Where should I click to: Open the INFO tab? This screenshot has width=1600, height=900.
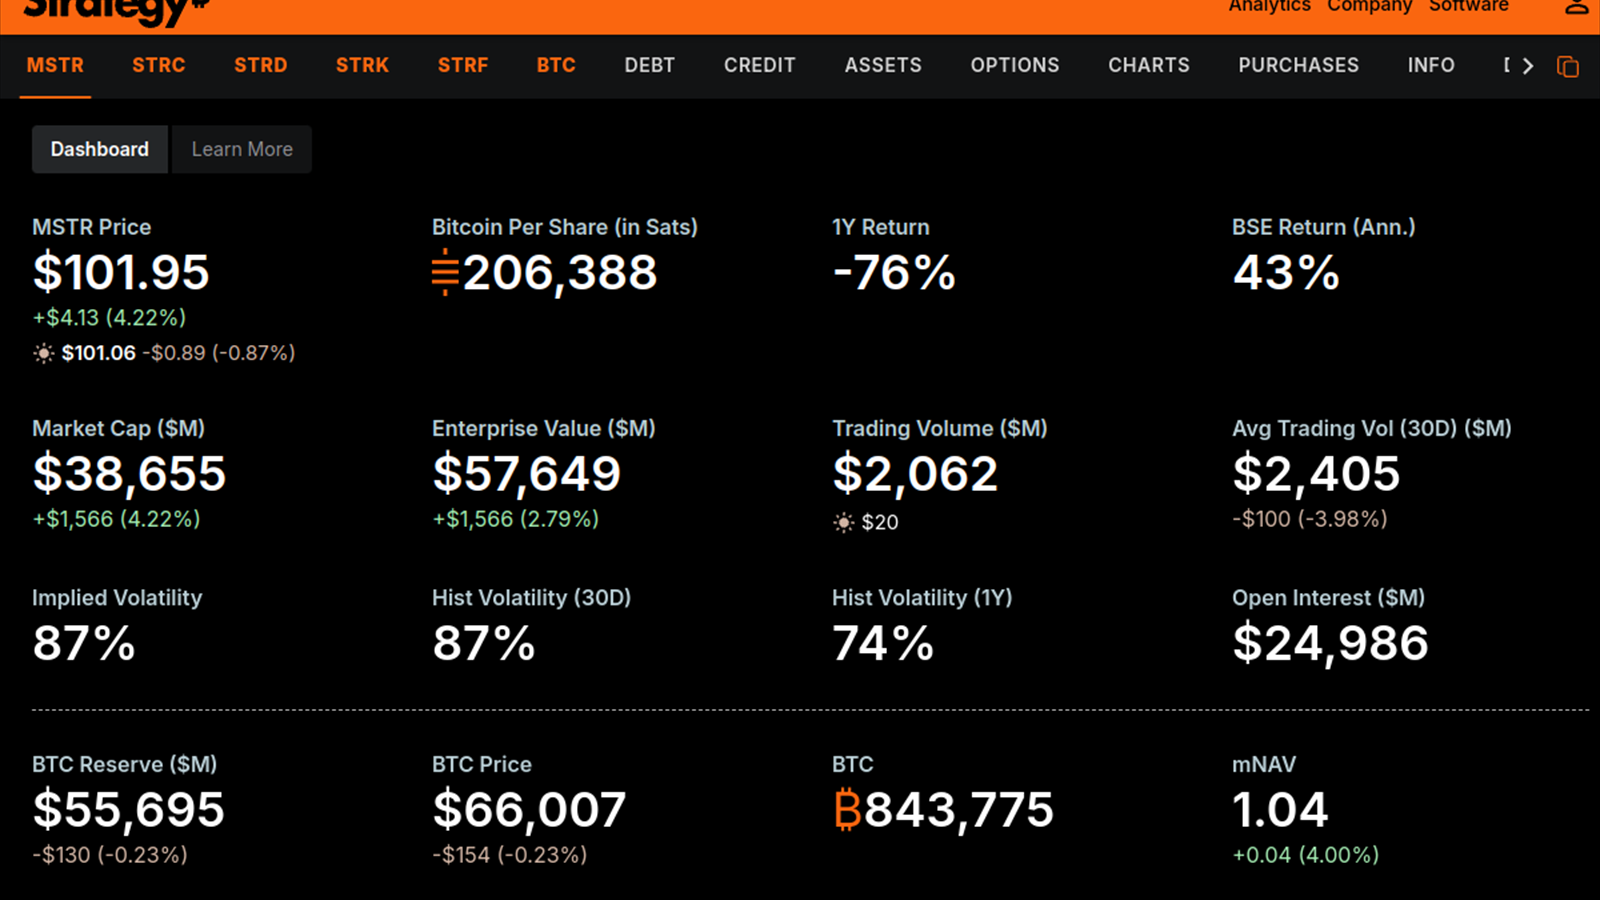click(1431, 65)
